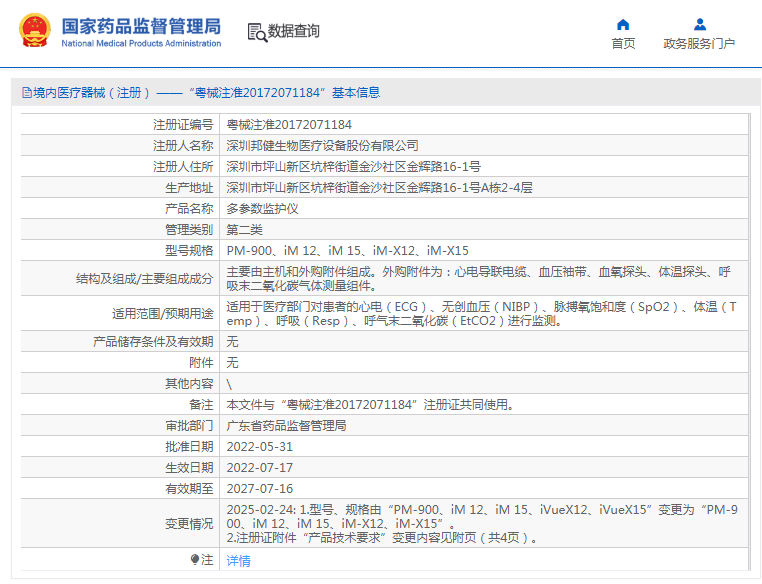Go to 首页 text link

tap(623, 44)
